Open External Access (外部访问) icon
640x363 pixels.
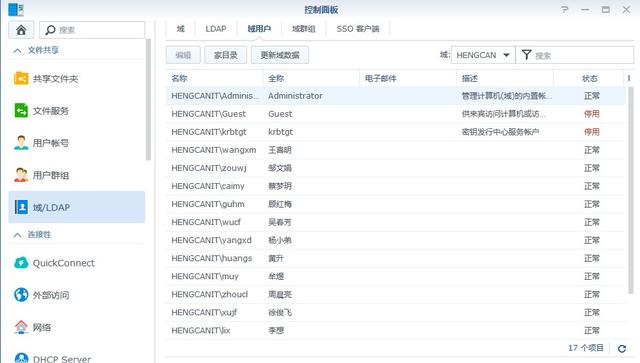pos(21,294)
